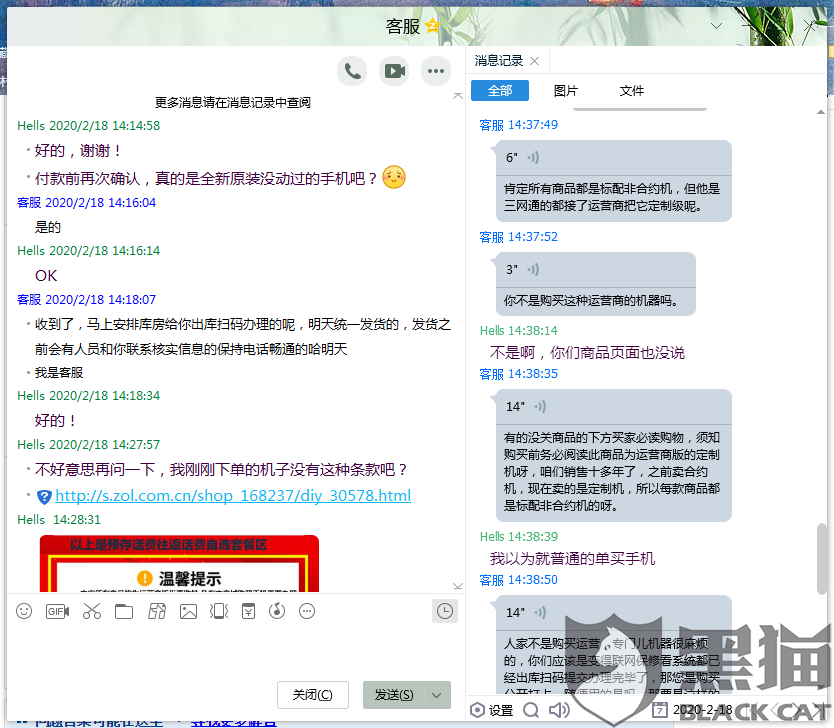Pick a date with the 2020-2-18 calendar control

660,710
